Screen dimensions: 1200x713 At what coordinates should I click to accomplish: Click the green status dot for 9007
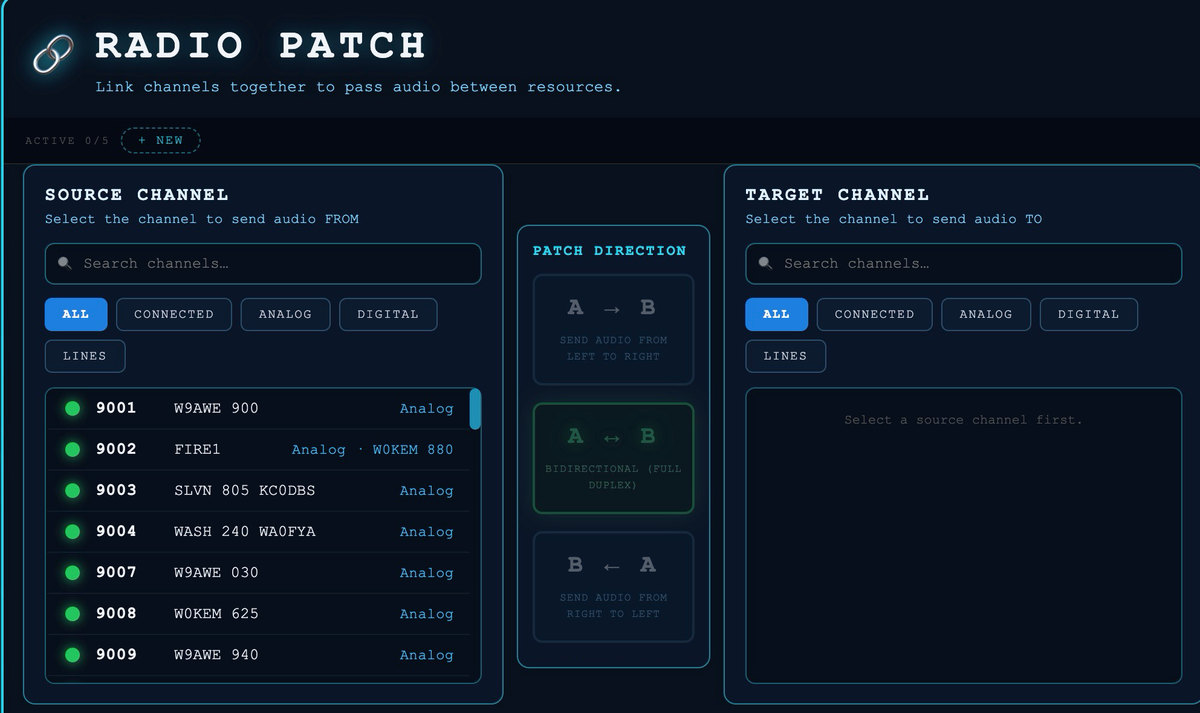click(x=72, y=573)
